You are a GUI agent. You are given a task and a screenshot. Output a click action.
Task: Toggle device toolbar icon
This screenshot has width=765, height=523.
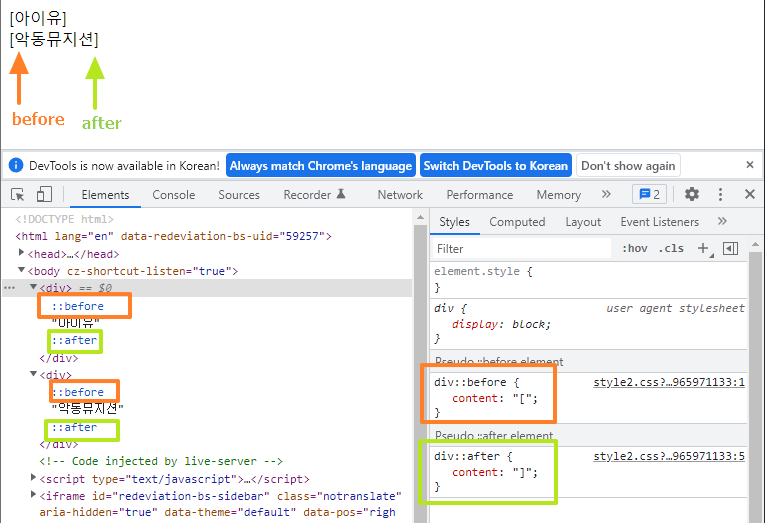[x=44, y=194]
